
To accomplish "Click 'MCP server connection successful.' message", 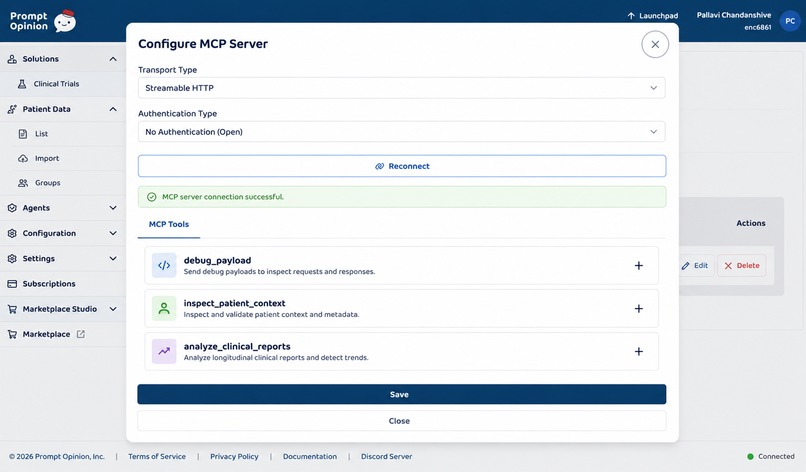I will [223, 197].
